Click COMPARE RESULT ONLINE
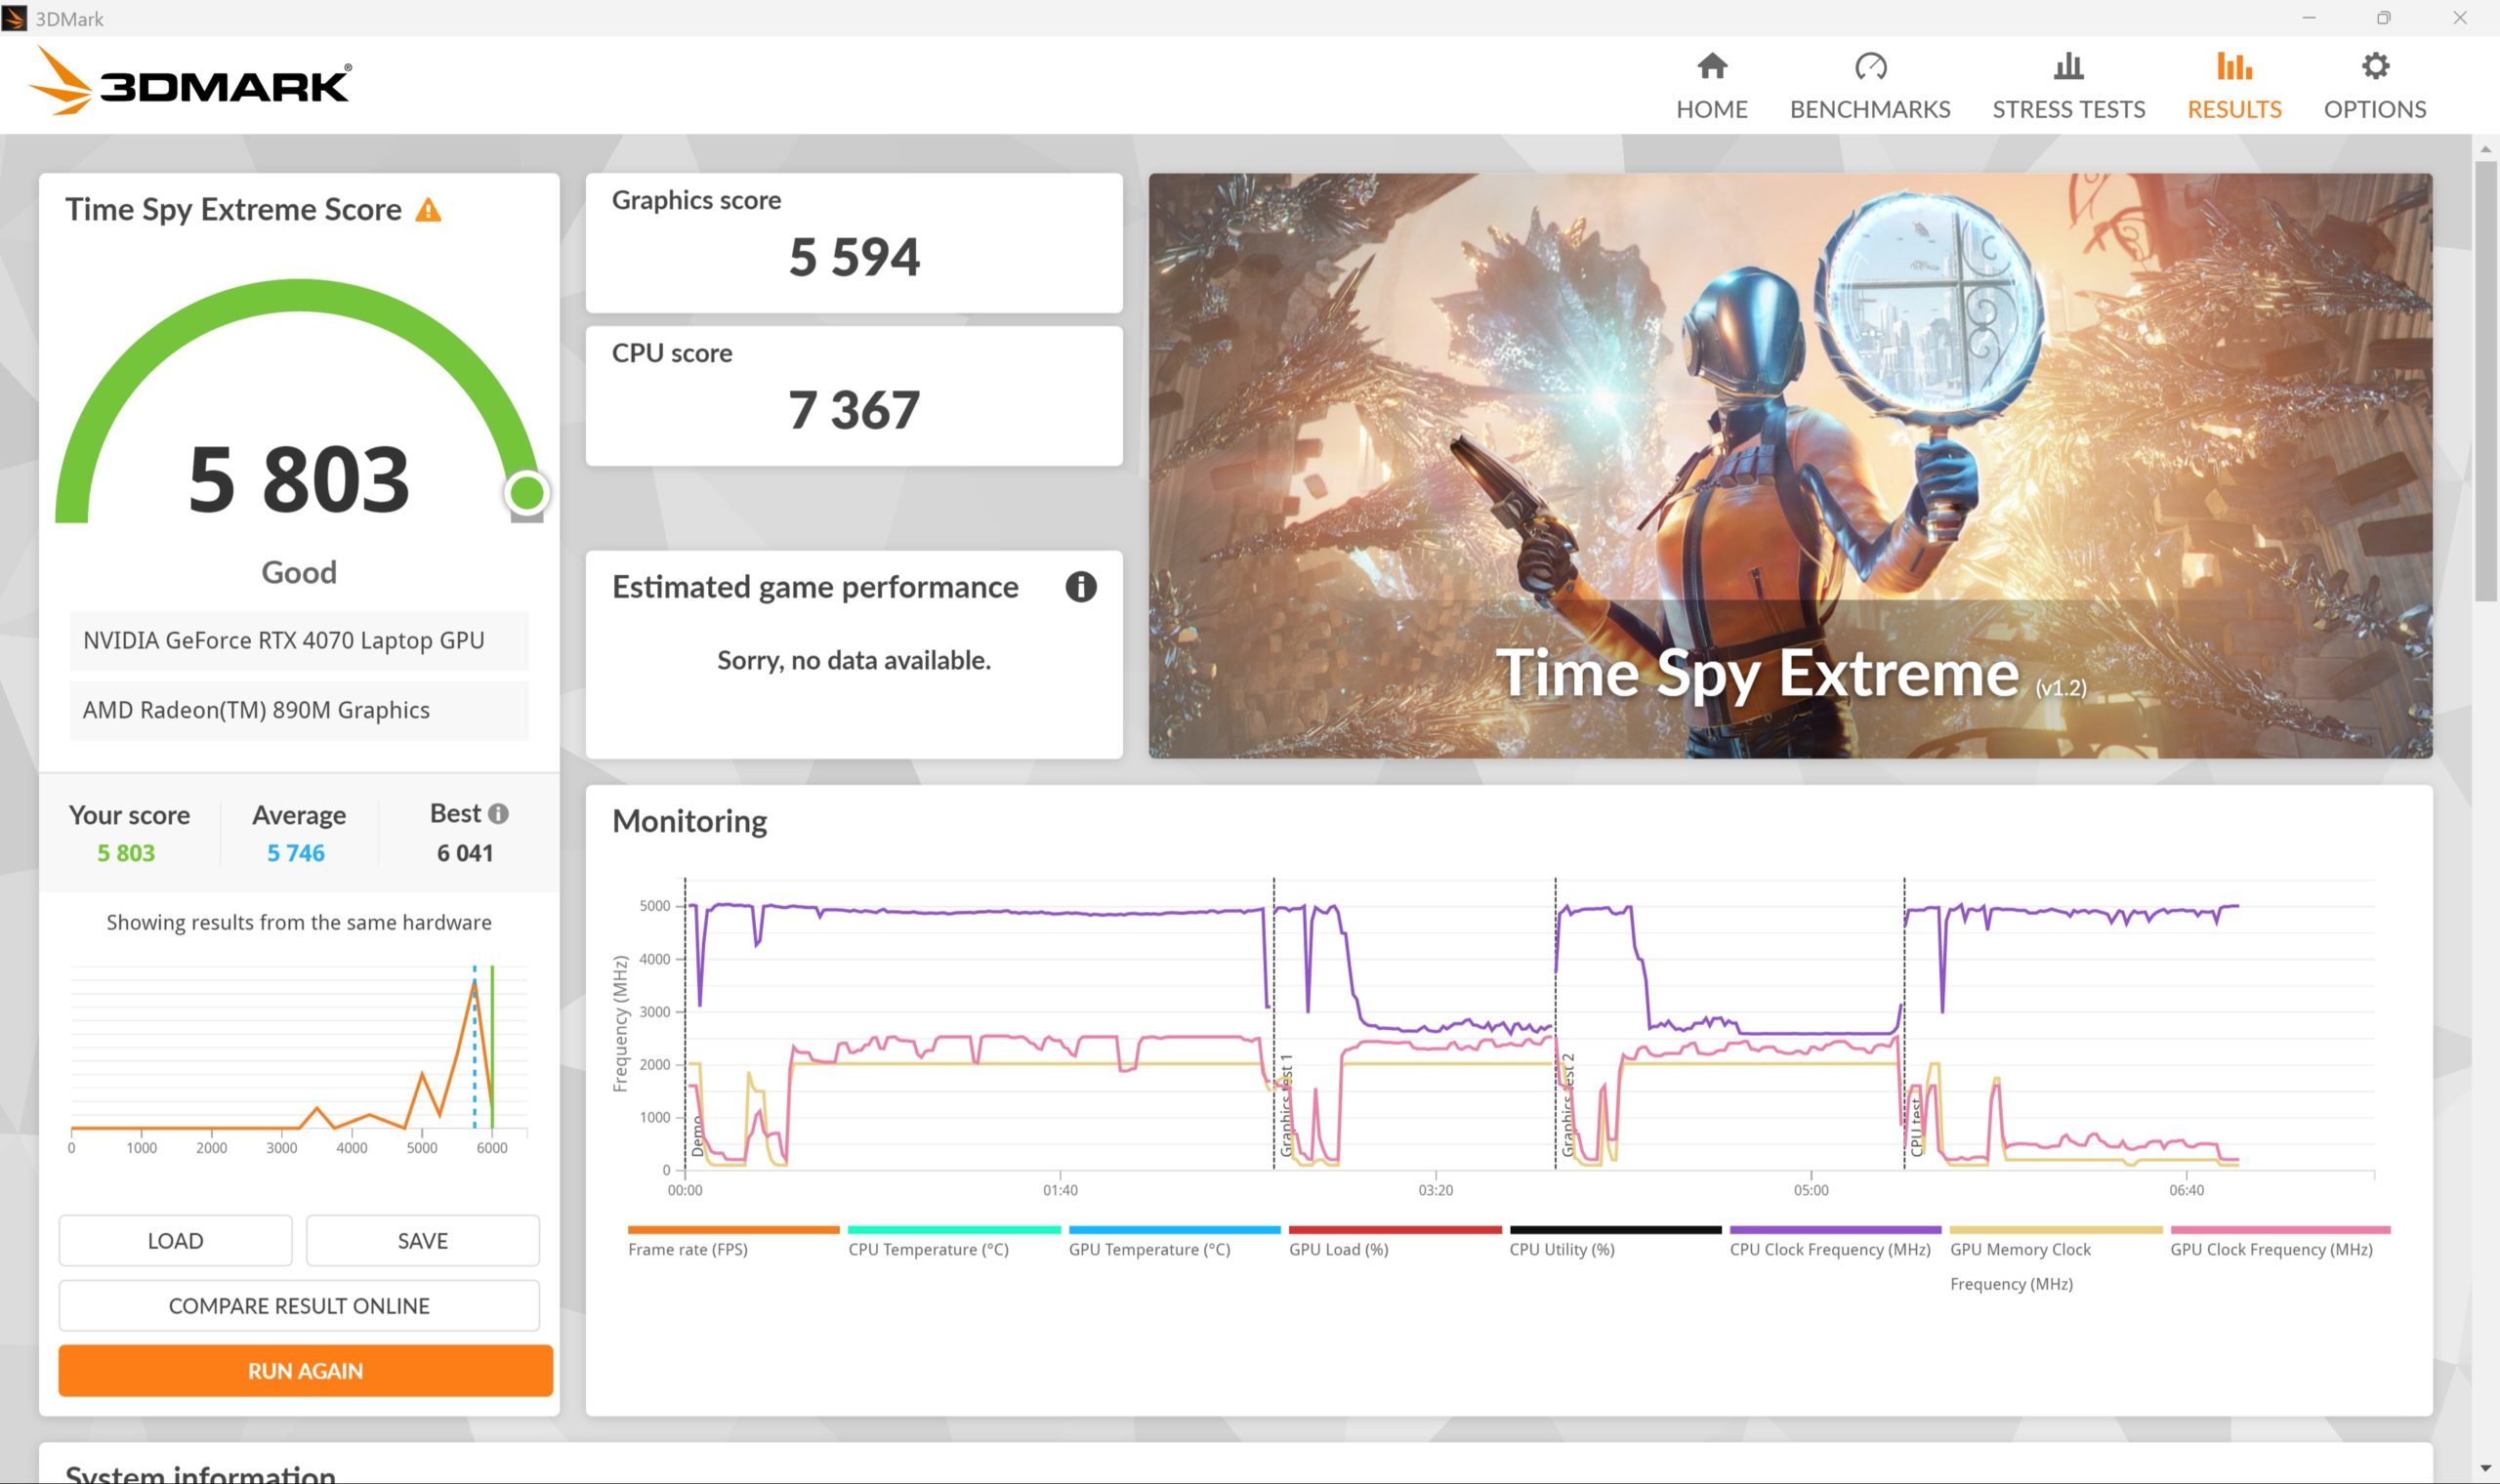 click(299, 1305)
